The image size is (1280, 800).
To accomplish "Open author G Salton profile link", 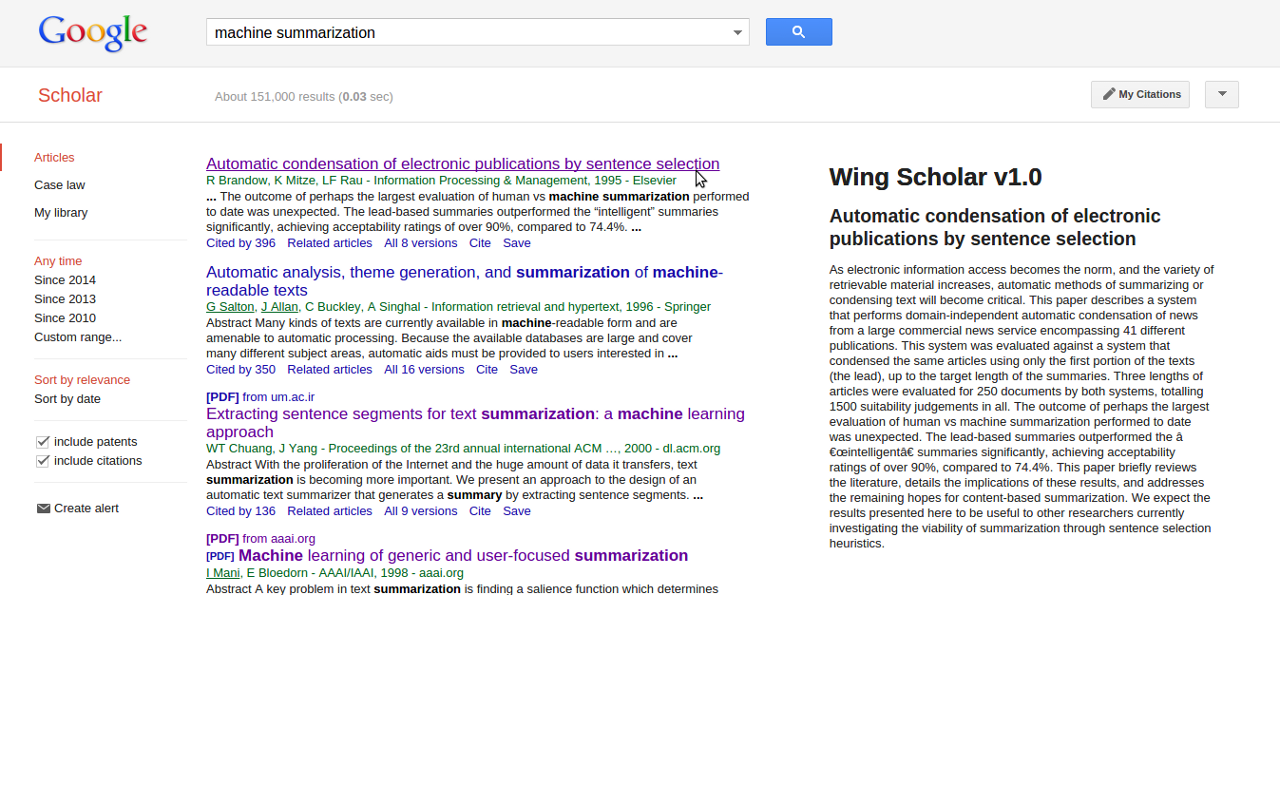I will (x=230, y=307).
